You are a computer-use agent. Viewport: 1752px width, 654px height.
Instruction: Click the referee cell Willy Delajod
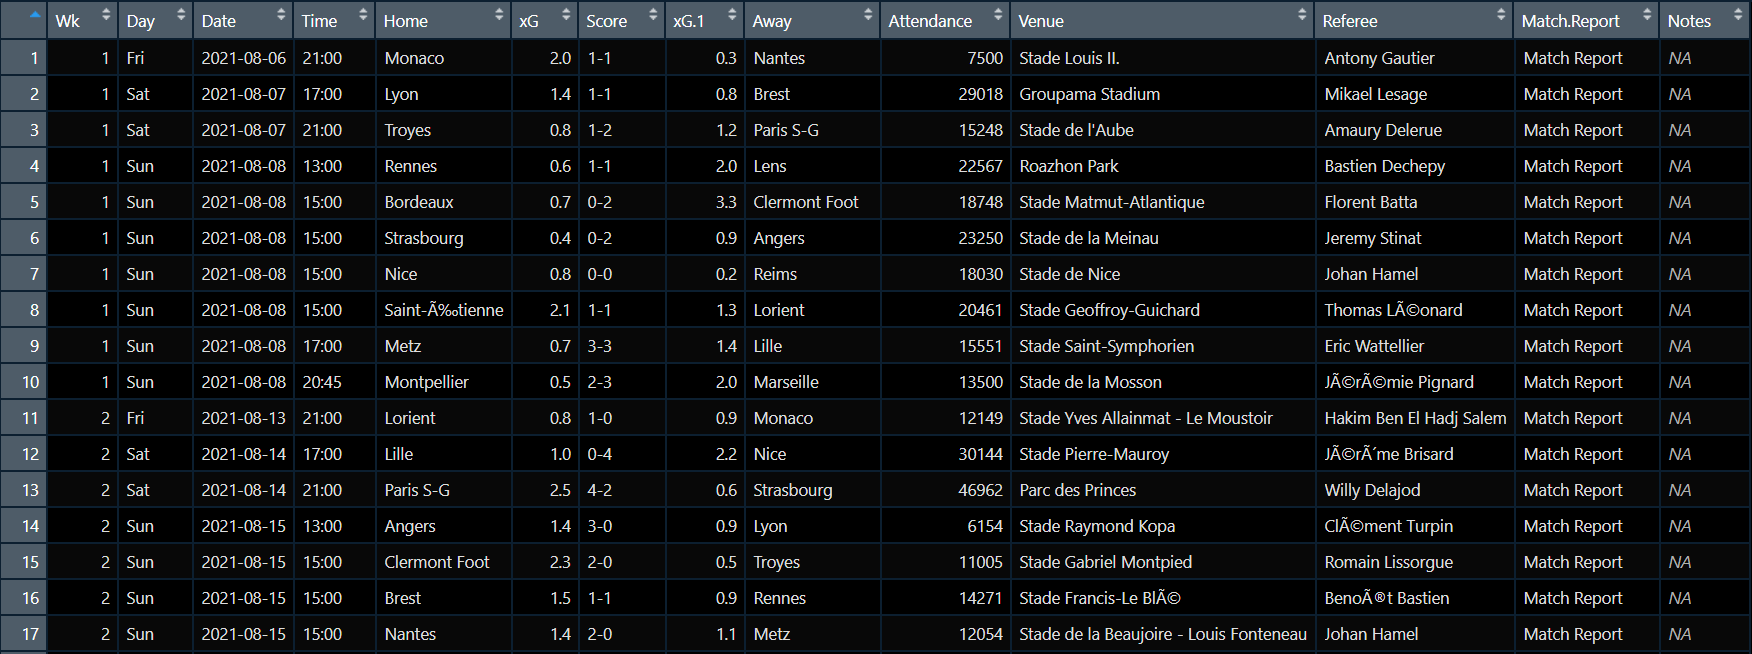[x=1372, y=490]
